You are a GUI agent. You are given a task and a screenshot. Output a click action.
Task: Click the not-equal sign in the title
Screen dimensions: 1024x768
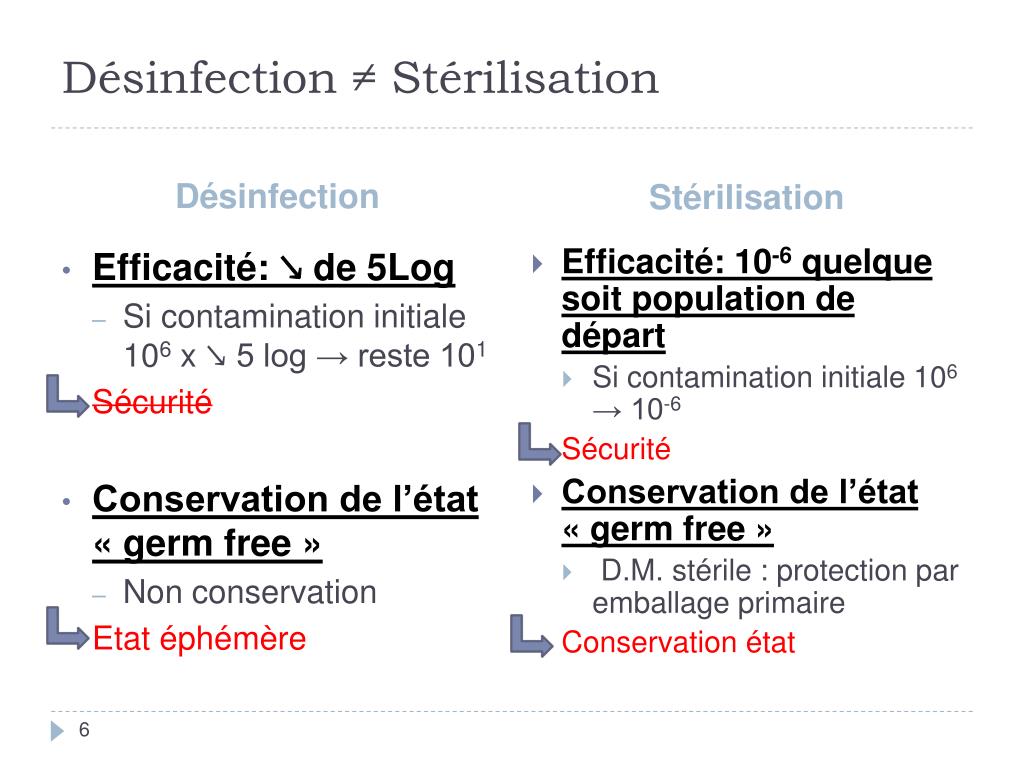[364, 78]
